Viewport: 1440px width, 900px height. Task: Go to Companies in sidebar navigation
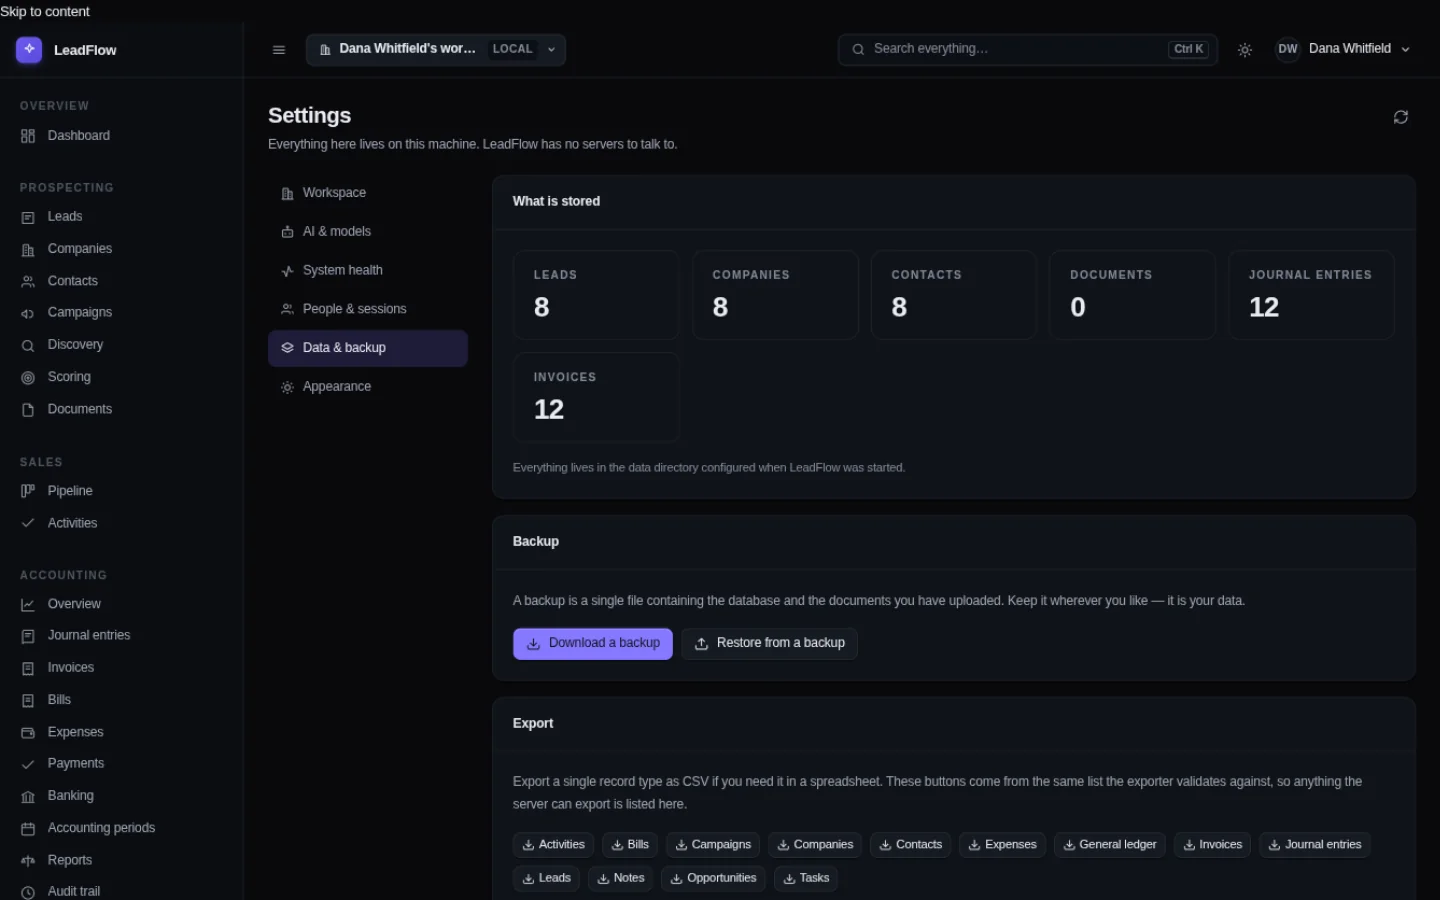click(121, 249)
